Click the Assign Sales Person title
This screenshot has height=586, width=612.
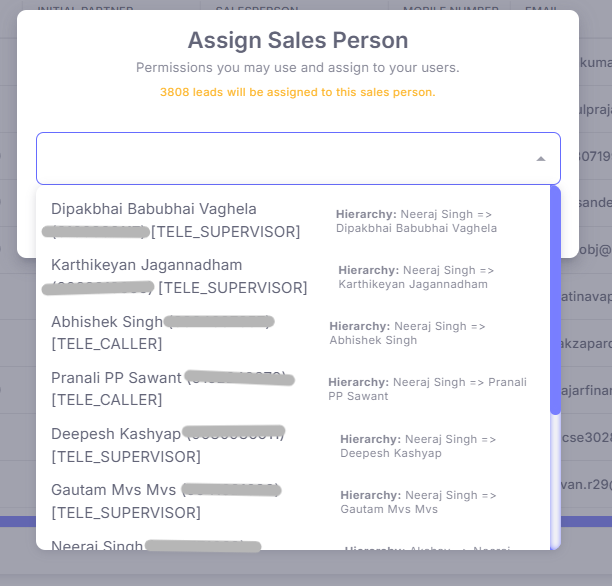[x=298, y=41]
